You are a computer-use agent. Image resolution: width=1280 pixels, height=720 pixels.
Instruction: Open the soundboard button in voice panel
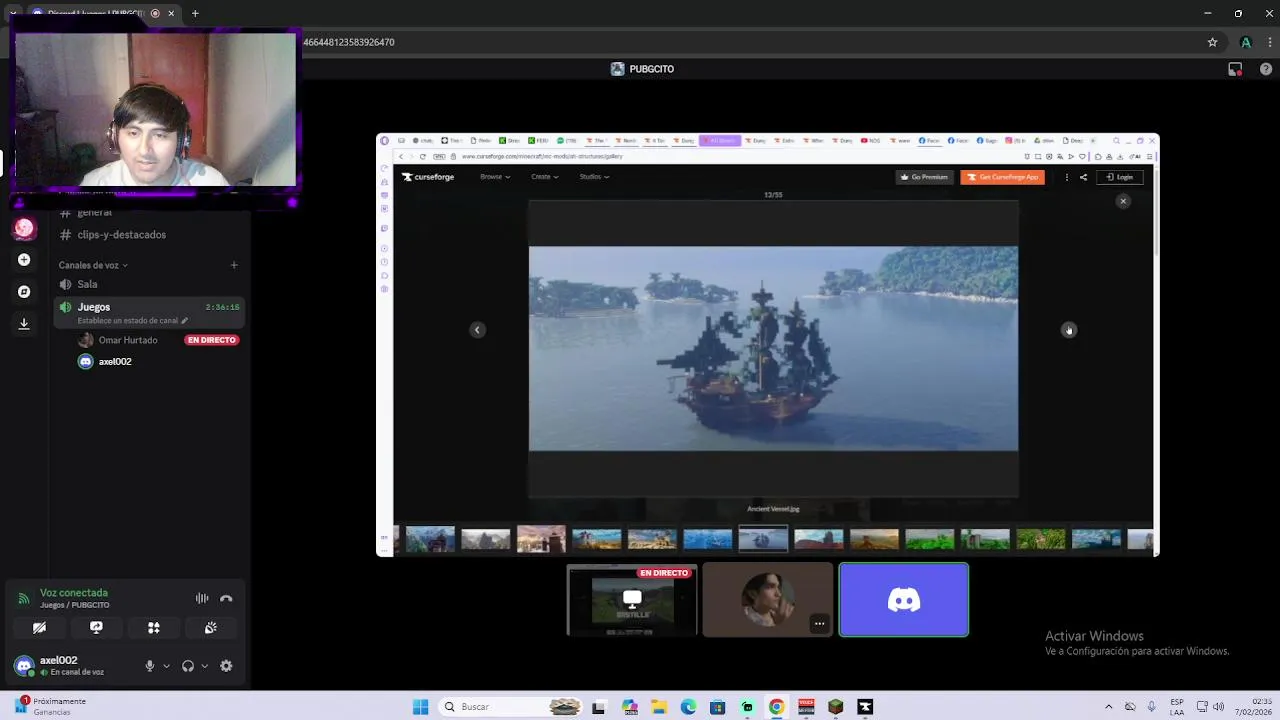click(x=211, y=628)
